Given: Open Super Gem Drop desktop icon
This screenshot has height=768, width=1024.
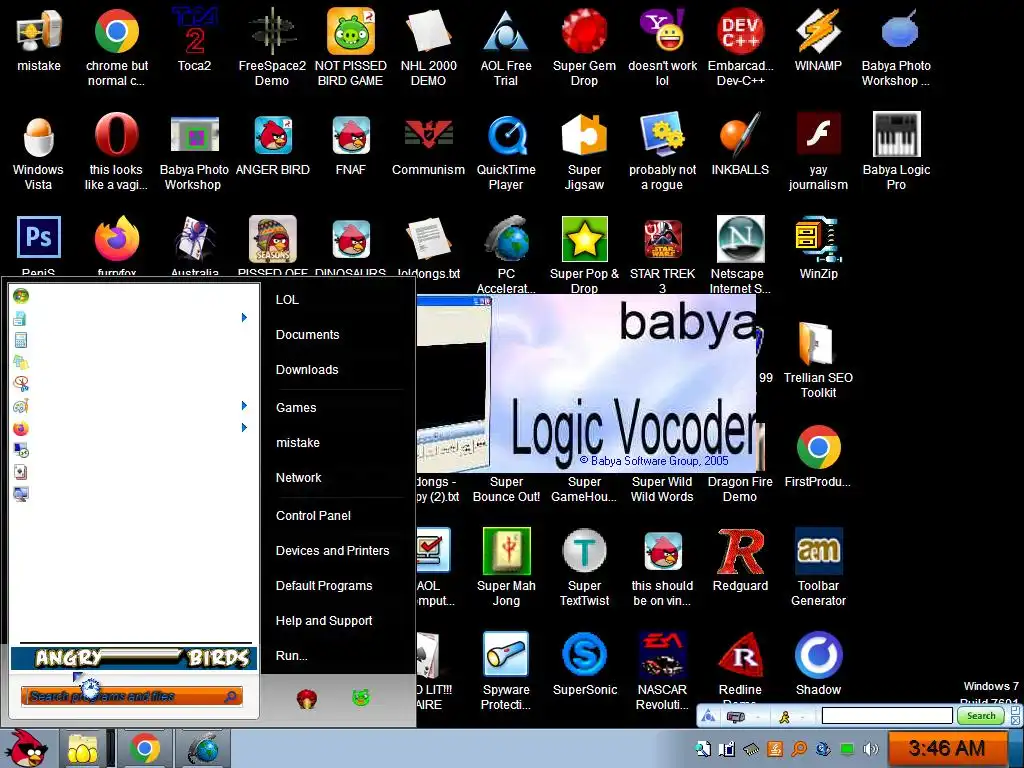Looking at the screenshot, I should click(x=584, y=30).
